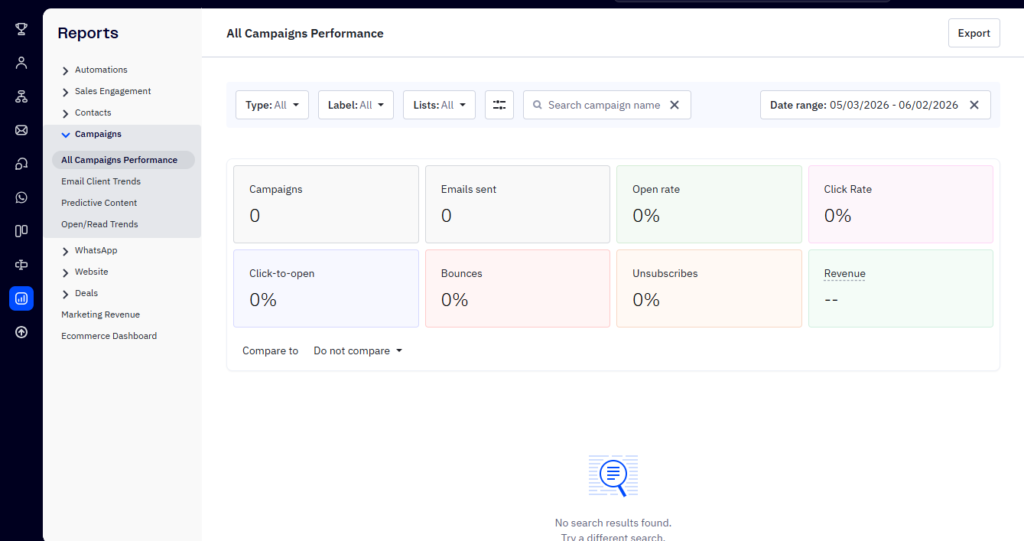Open Campaigns envelope icon in left navigation
1024x541 pixels.
tap(22, 130)
